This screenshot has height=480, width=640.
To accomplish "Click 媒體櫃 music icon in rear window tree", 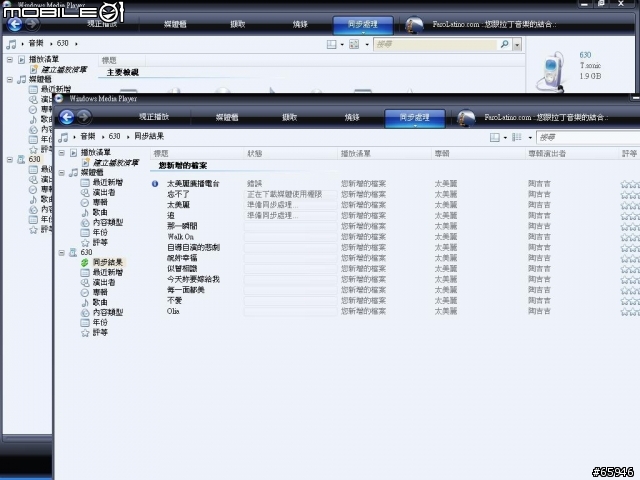I will [x=21, y=80].
